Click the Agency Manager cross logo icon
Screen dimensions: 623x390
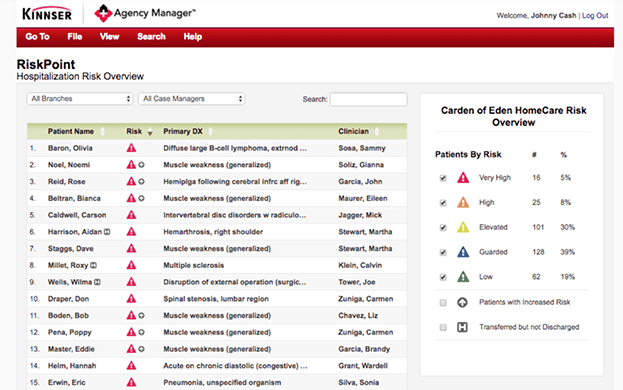point(103,13)
